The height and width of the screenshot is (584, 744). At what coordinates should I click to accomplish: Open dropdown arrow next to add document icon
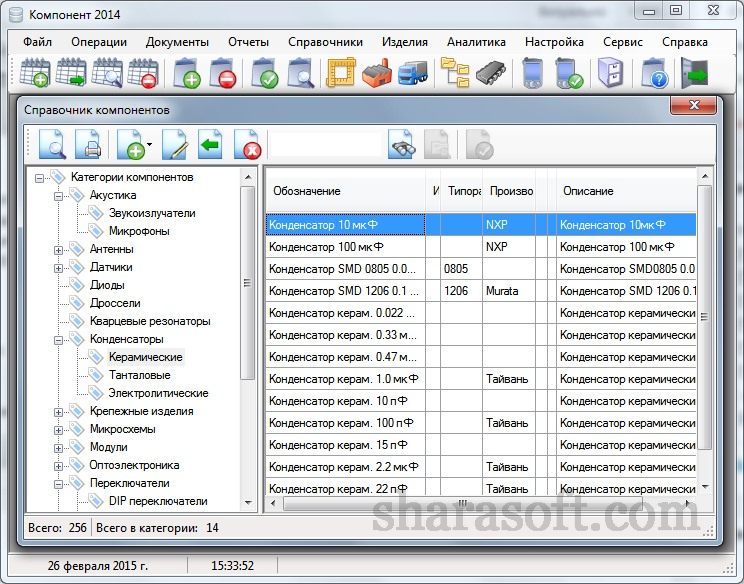pyautogui.click(x=149, y=144)
